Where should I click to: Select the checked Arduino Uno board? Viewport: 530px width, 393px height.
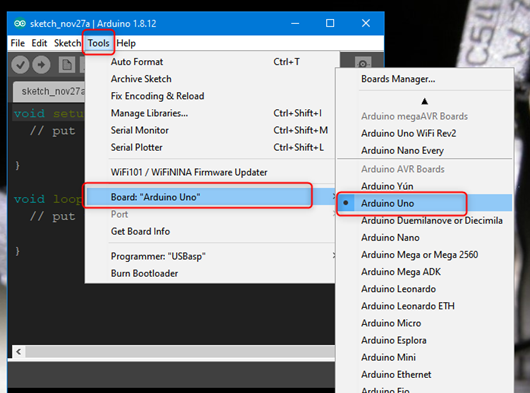[x=425, y=203]
